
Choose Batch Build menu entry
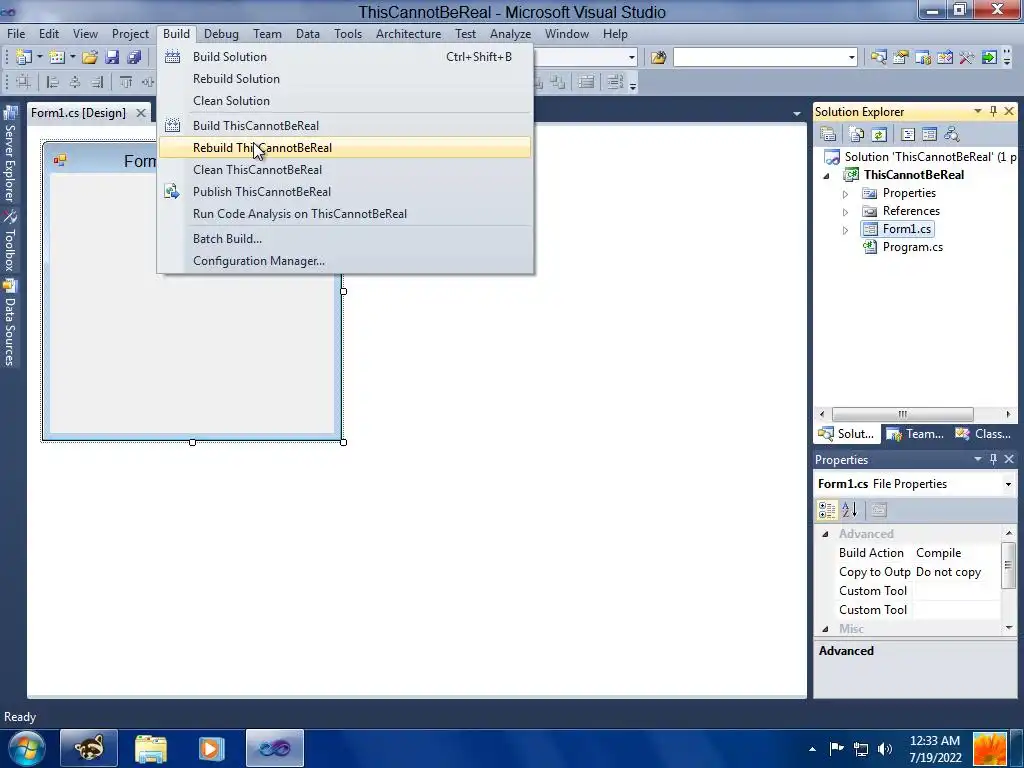(345, 238)
